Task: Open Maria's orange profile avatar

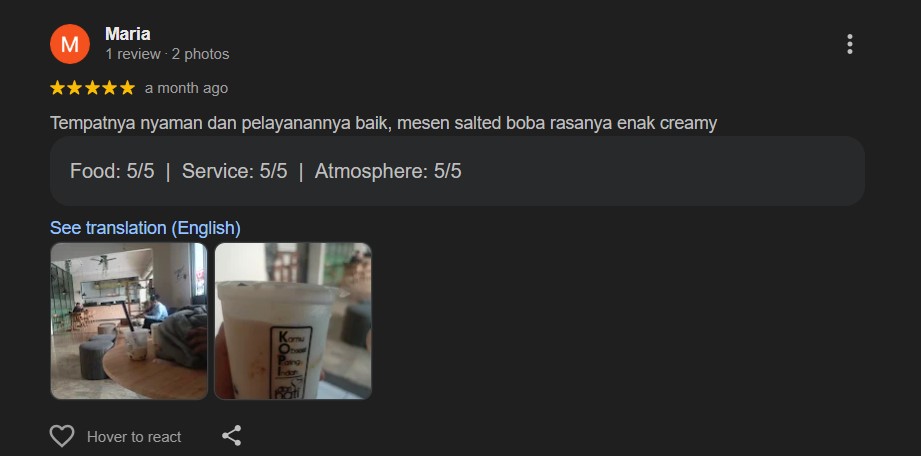Action: (x=70, y=44)
